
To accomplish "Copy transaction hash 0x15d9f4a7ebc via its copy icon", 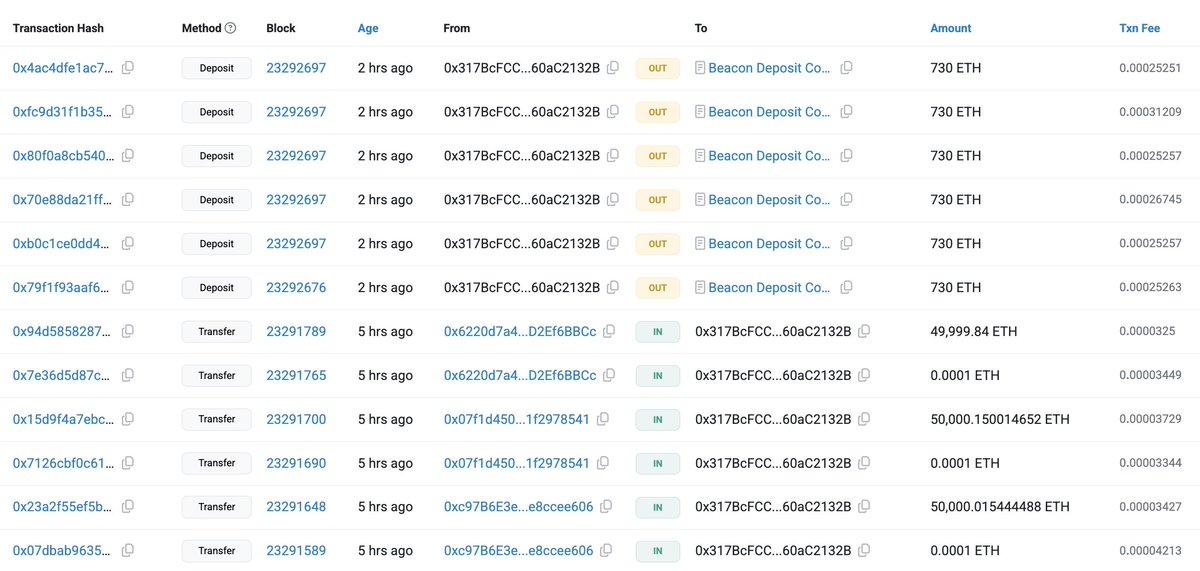I will pos(128,419).
